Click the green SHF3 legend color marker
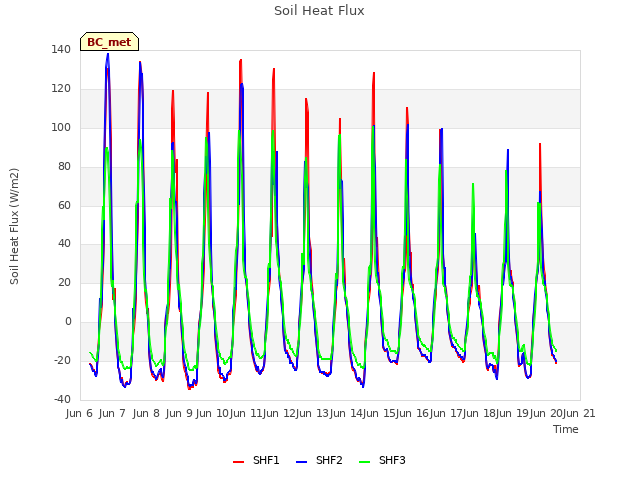This screenshot has width=640, height=480. coord(364,462)
